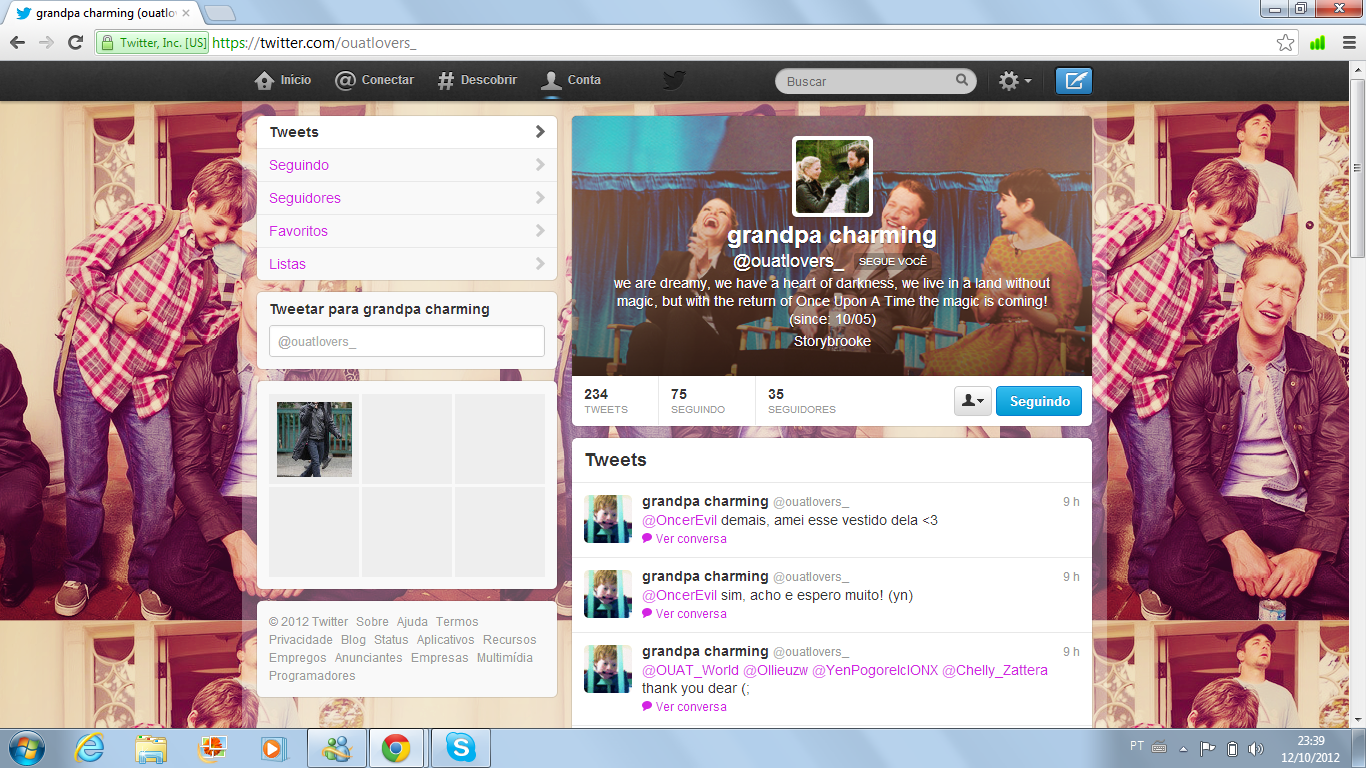This screenshot has height=768, width=1366.
Task: Open the Conectar @ tab
Action: tap(374, 80)
